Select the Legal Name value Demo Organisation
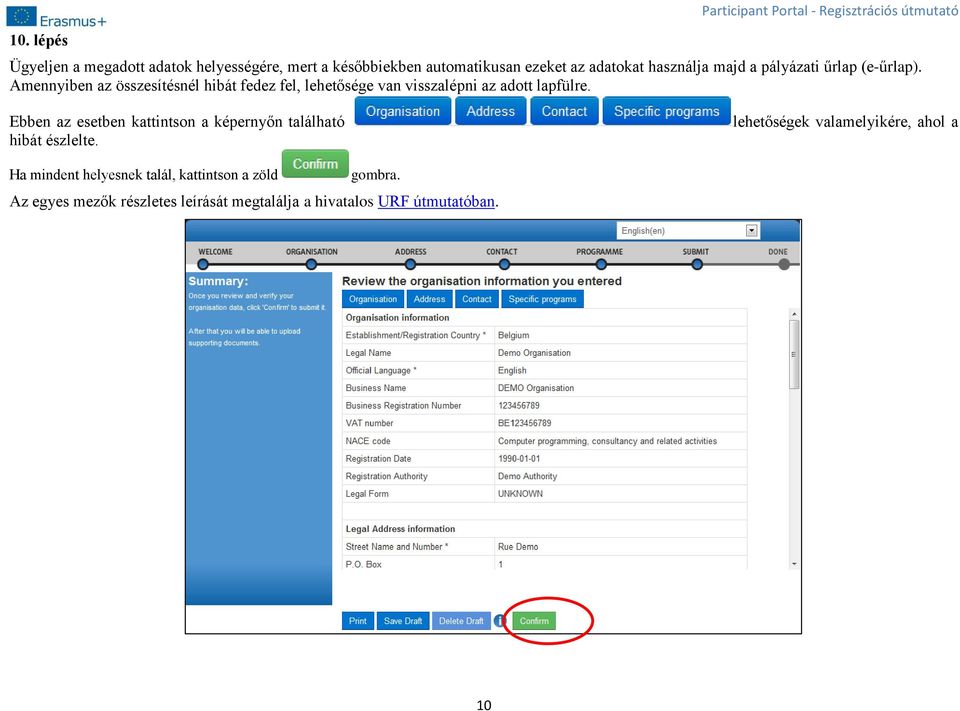This screenshot has width=960, height=711. click(x=534, y=353)
